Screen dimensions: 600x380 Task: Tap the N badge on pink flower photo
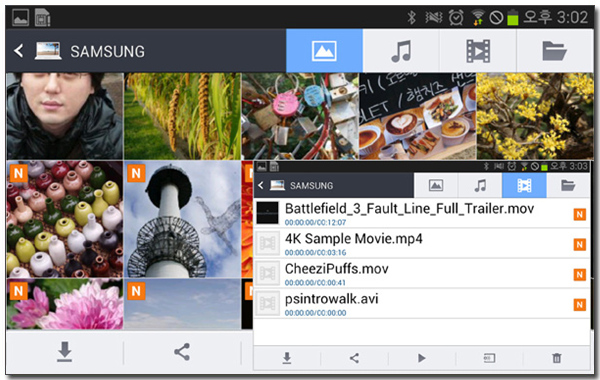(x=18, y=291)
